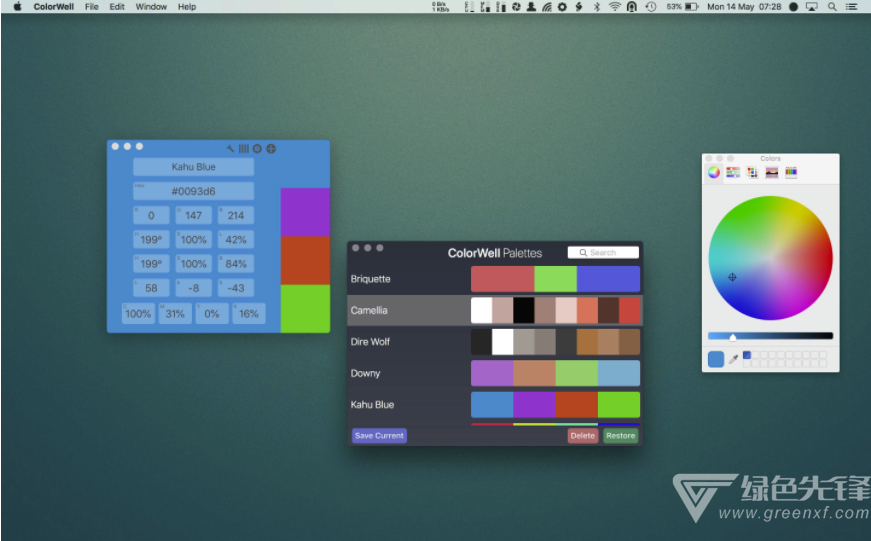Switch to color sliders tab in Colors panel
871x541 pixels.
pos(733,172)
